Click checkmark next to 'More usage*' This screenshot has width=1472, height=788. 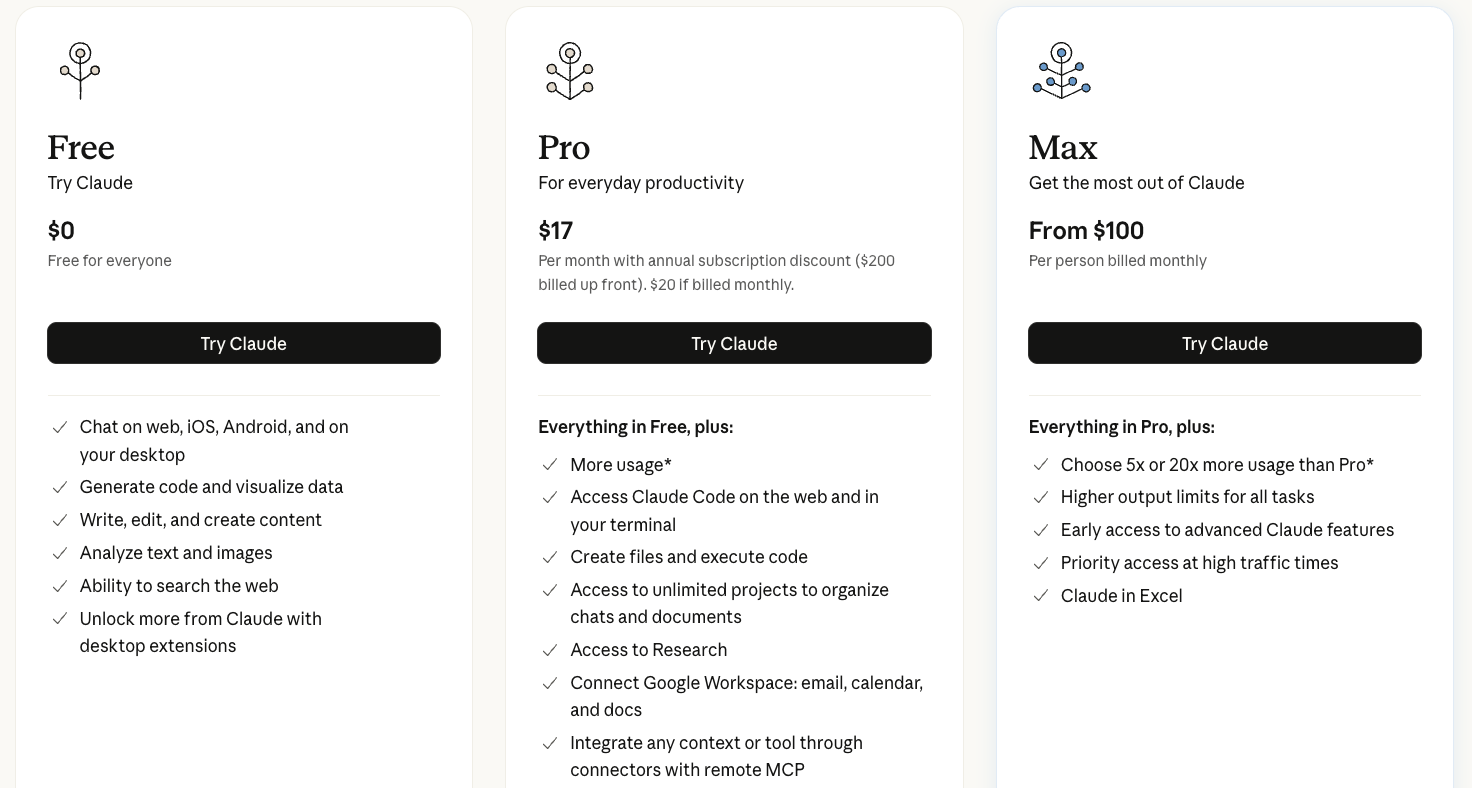click(550, 465)
